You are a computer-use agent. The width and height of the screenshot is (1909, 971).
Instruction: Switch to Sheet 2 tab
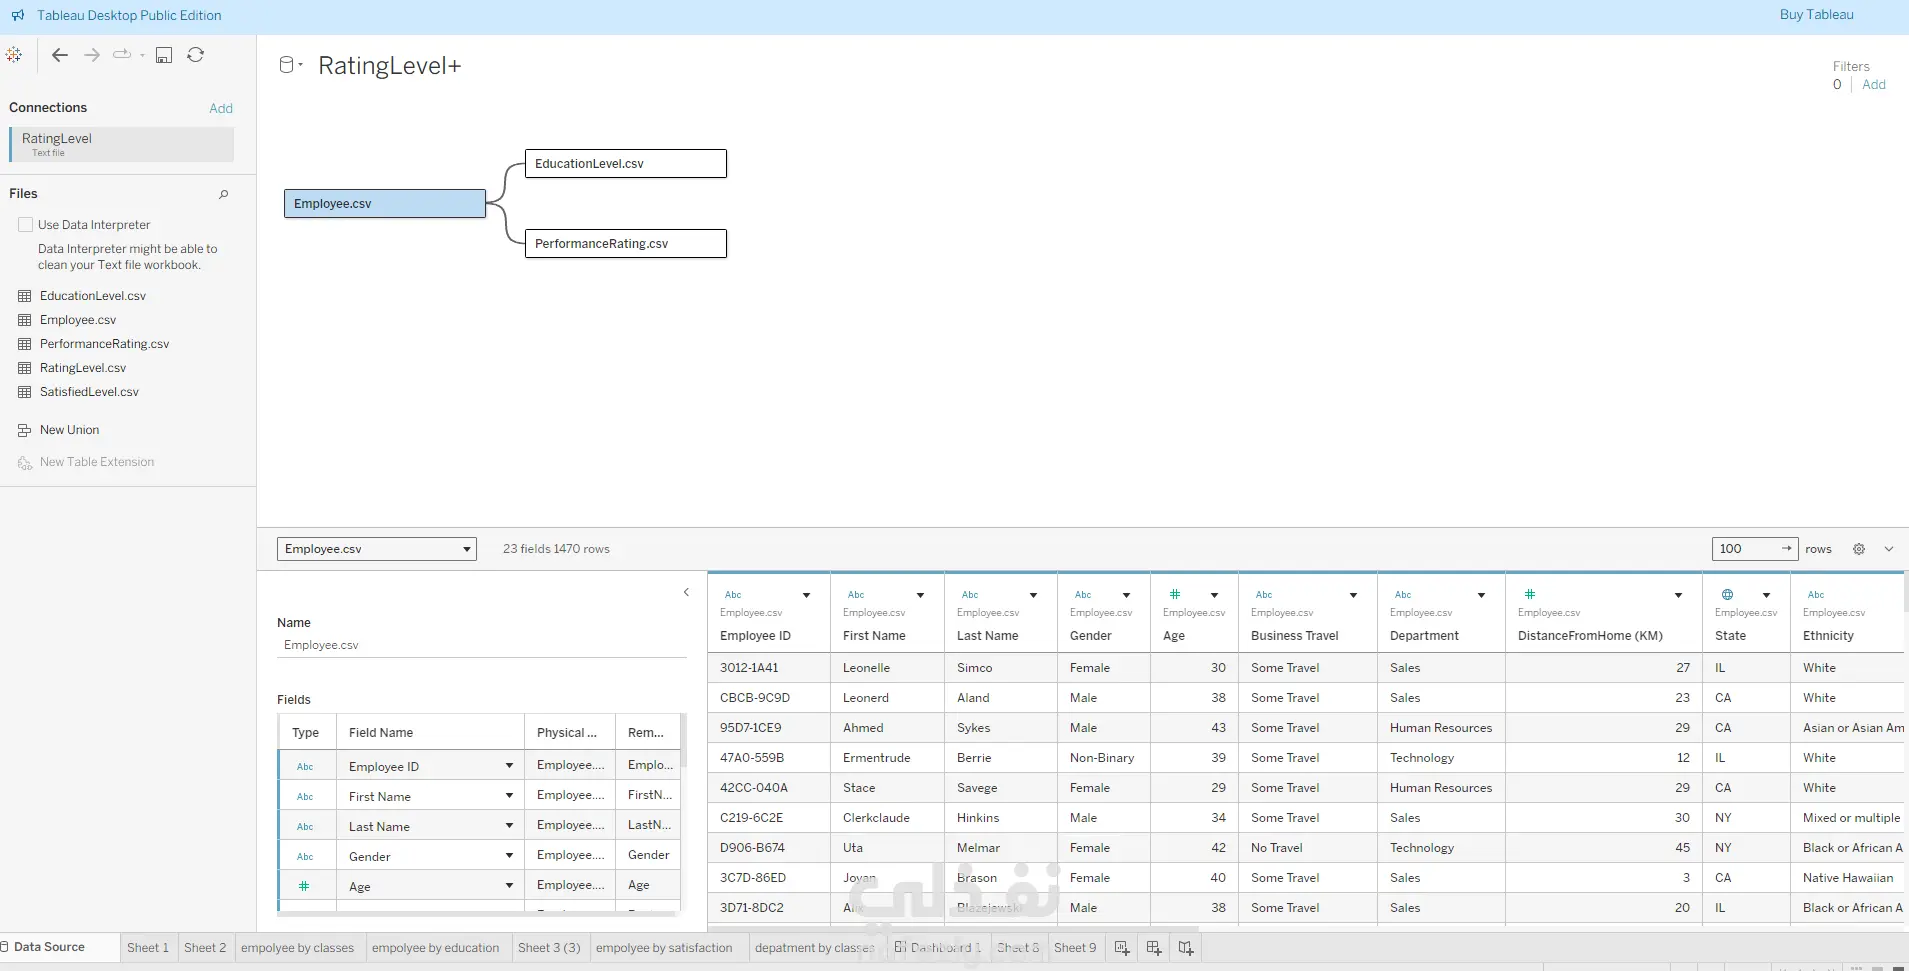coord(205,948)
